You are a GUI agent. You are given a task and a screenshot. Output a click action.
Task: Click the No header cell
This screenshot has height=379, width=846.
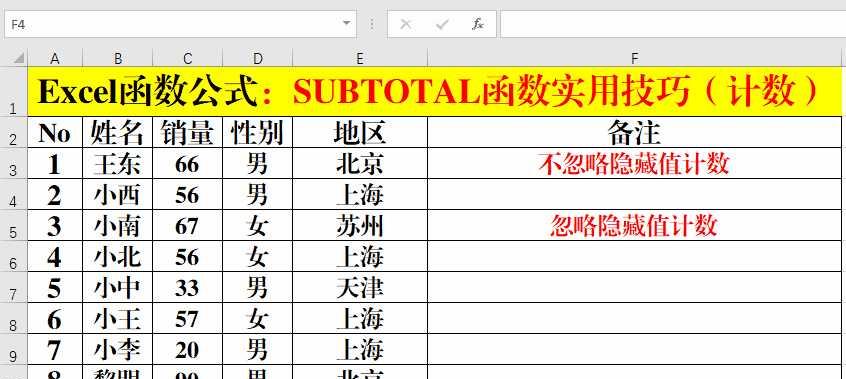pos(54,132)
